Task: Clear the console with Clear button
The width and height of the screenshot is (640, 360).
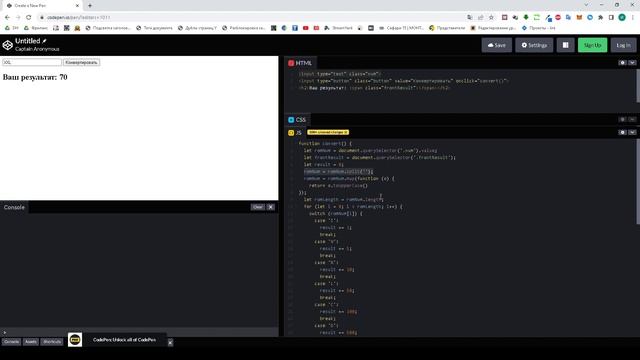Action: [x=258, y=207]
